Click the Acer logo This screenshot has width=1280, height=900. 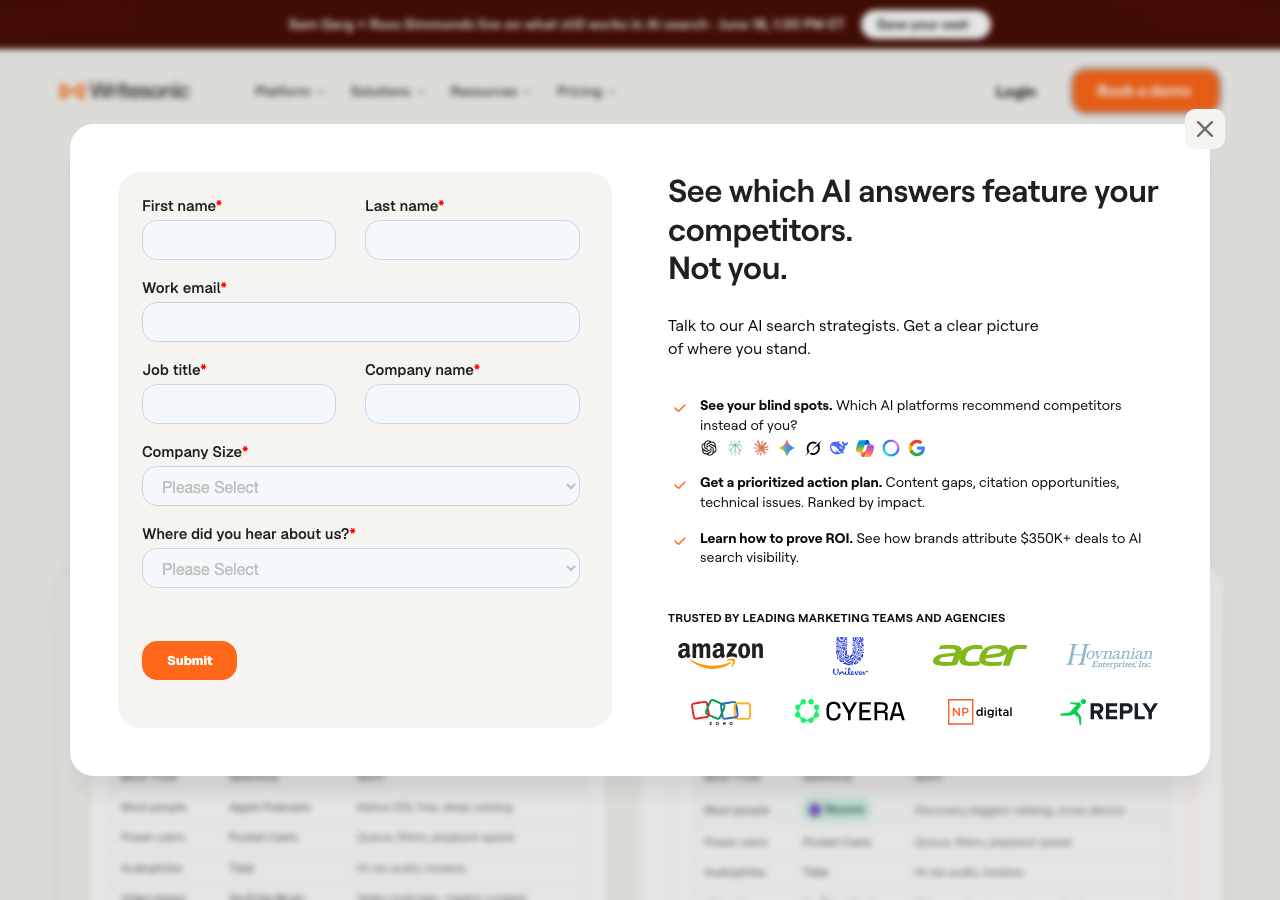979,655
